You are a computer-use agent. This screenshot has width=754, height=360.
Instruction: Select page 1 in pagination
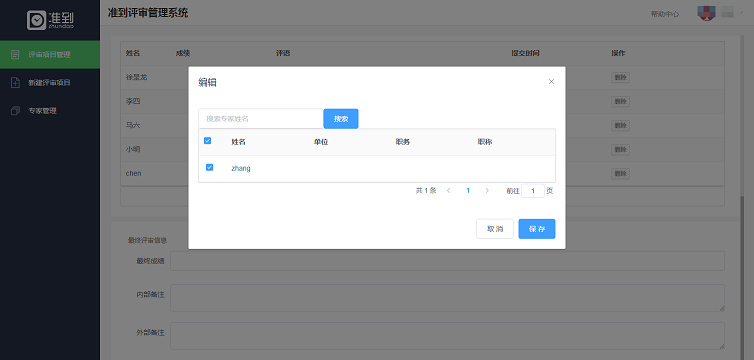[468, 191]
